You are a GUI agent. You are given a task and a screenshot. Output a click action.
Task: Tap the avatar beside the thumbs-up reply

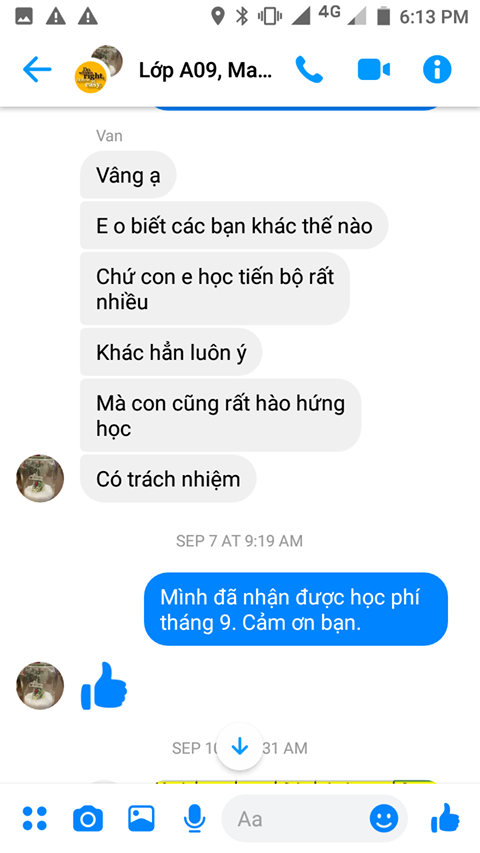[40, 685]
